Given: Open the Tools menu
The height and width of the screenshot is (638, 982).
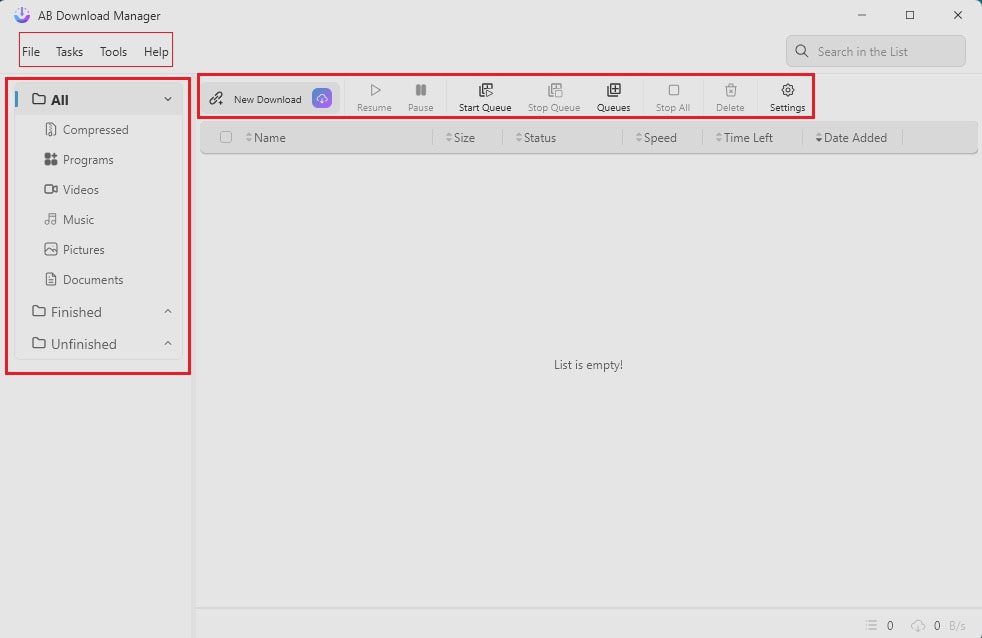Looking at the screenshot, I should (113, 51).
